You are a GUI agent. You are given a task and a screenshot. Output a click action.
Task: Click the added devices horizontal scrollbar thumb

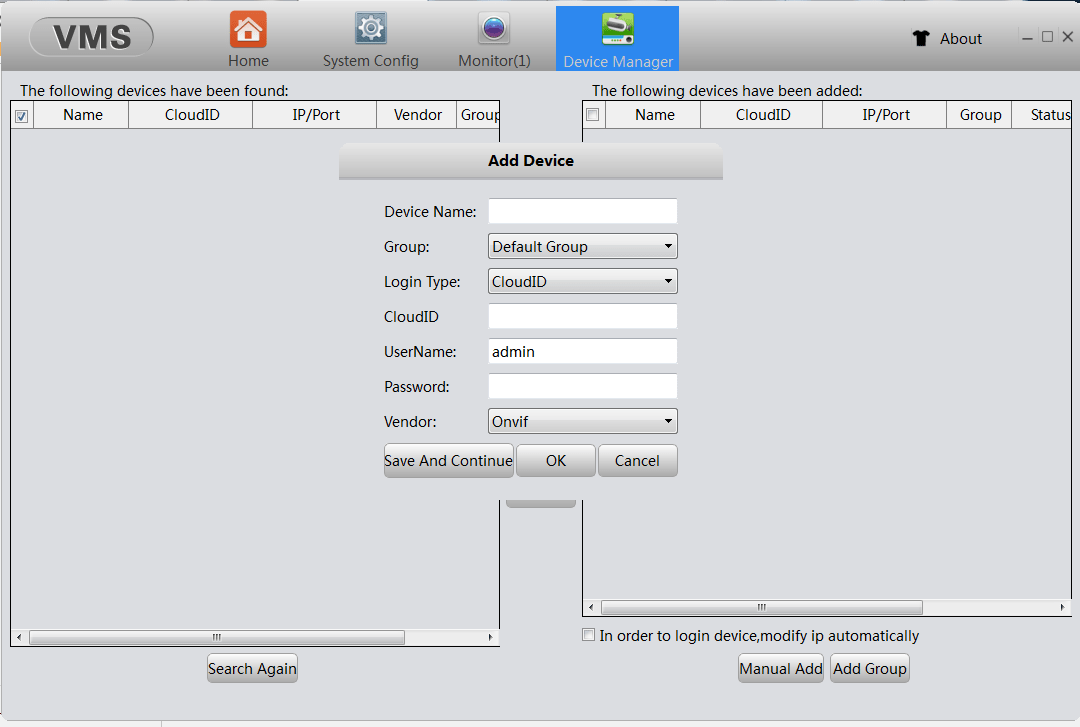761,607
